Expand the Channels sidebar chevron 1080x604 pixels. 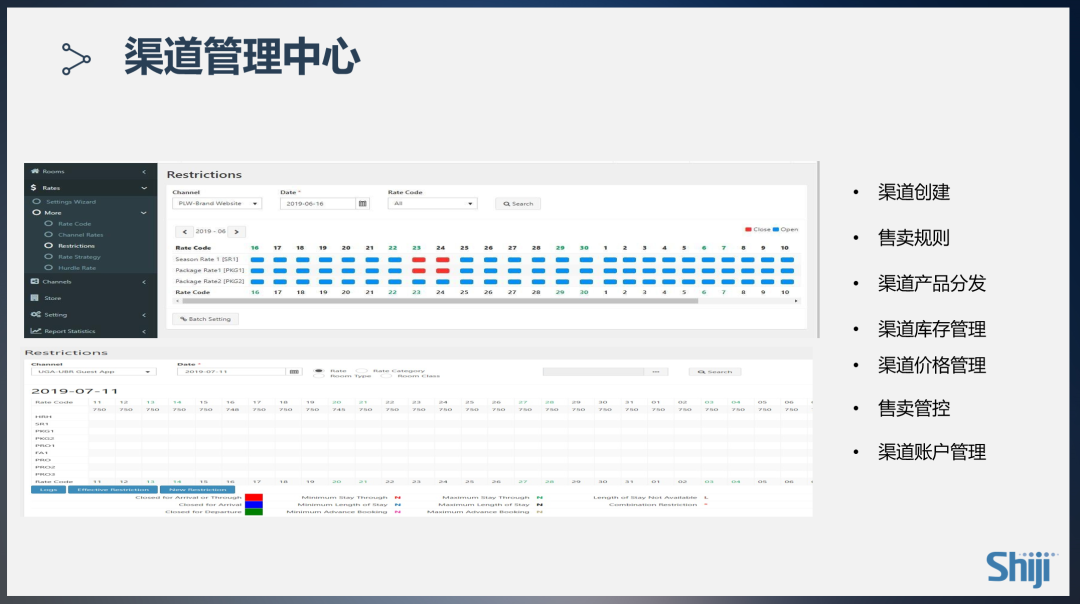(144, 282)
